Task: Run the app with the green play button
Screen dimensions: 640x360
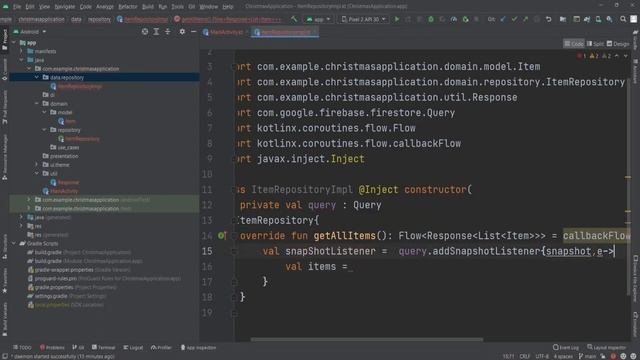Action: tap(396, 19)
